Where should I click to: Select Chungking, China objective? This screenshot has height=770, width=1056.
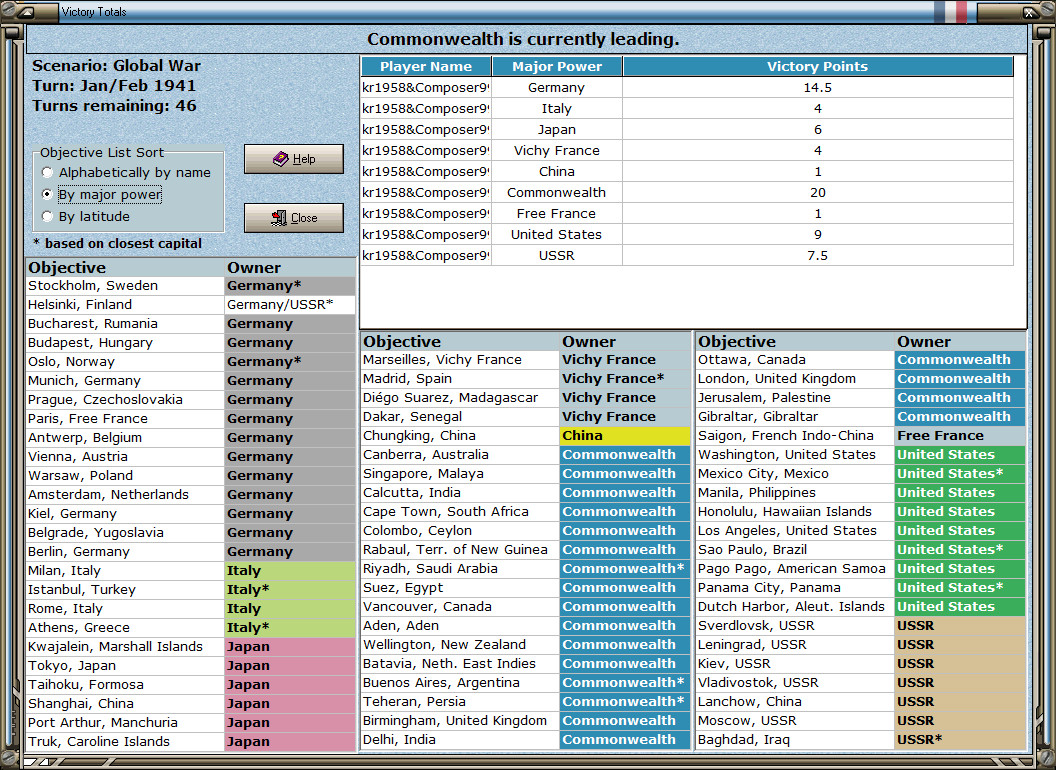[x=460, y=435]
